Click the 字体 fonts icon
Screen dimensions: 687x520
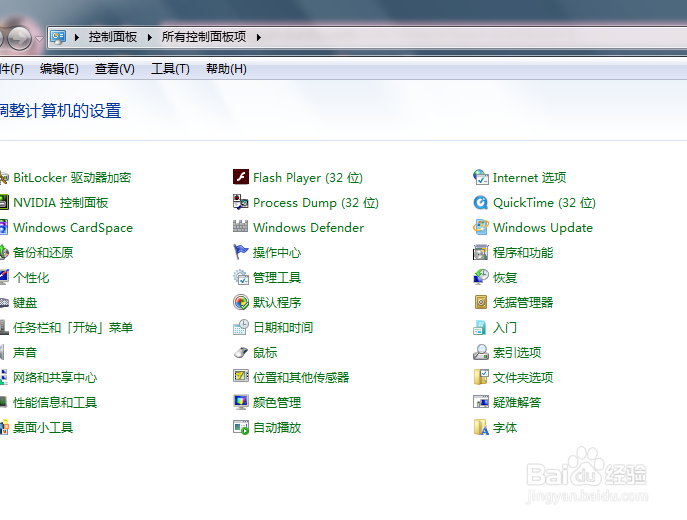481,427
